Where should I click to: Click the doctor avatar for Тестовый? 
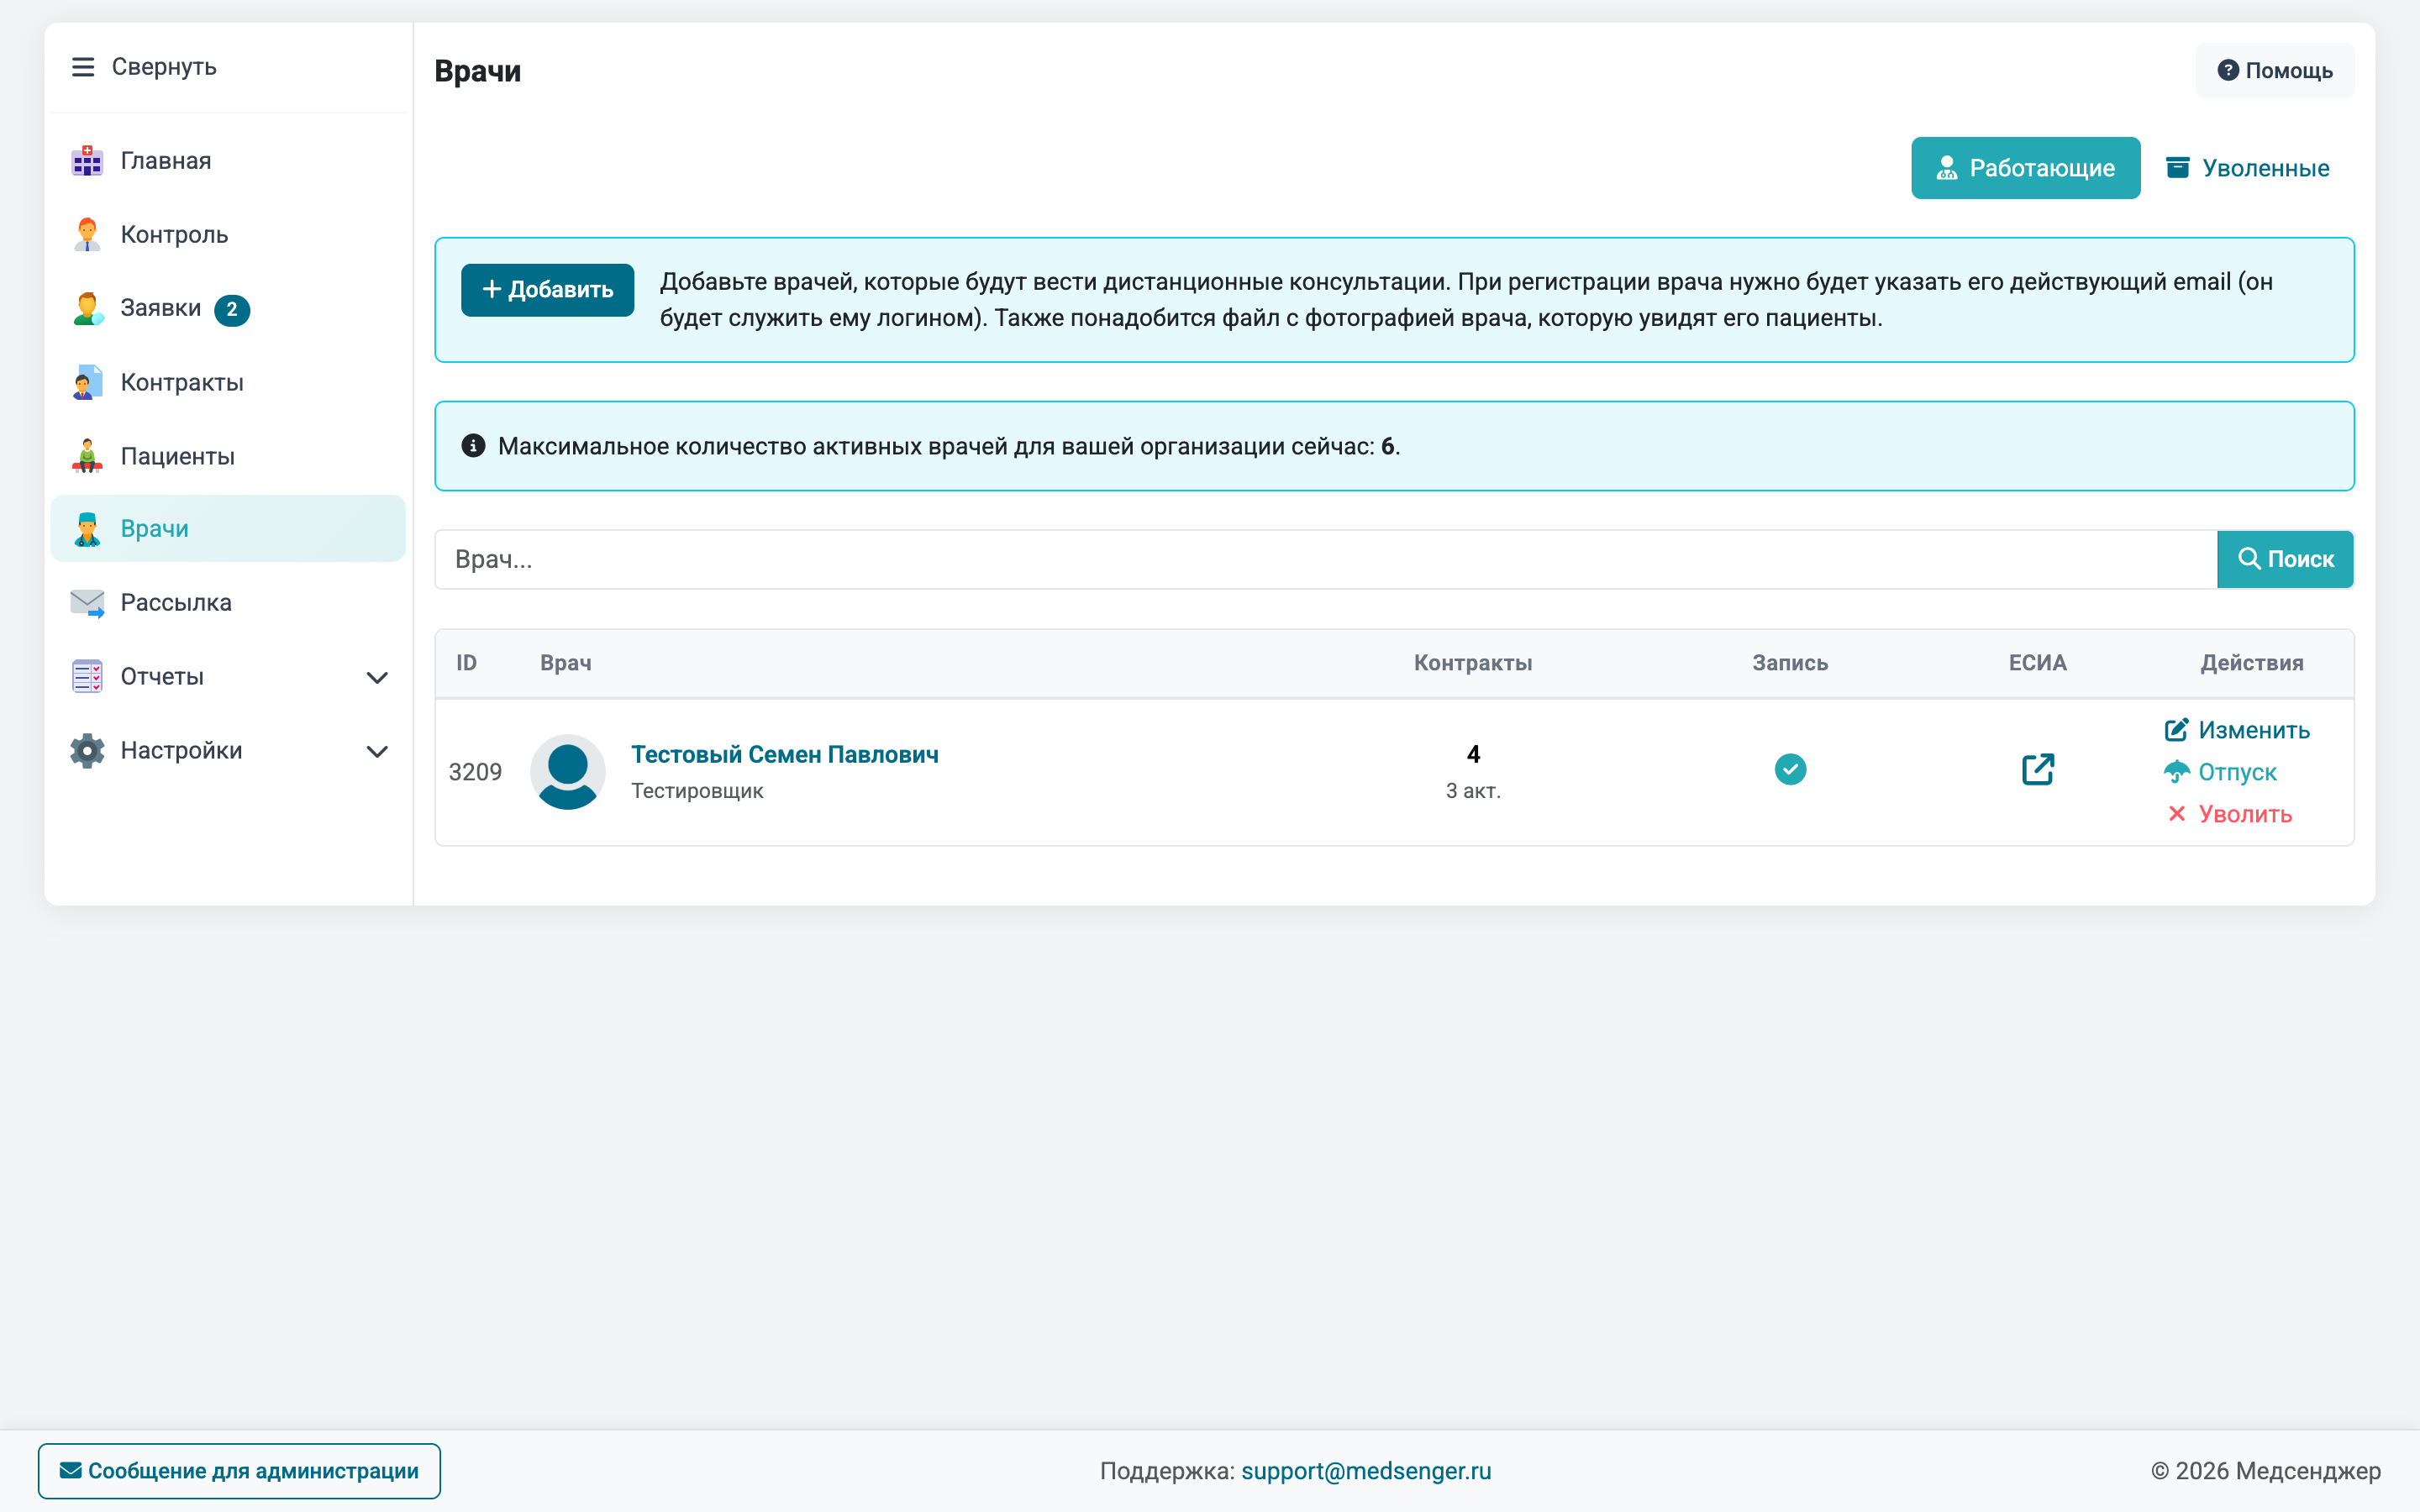pyautogui.click(x=567, y=772)
